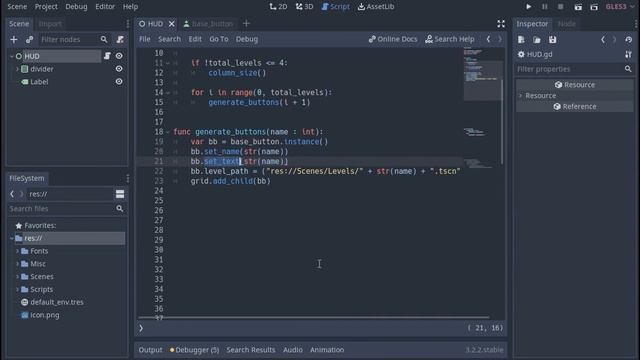Click the horizontal scrollbar of code editor
Image resolution: width=640 pixels, height=360 pixels.
[313, 317]
